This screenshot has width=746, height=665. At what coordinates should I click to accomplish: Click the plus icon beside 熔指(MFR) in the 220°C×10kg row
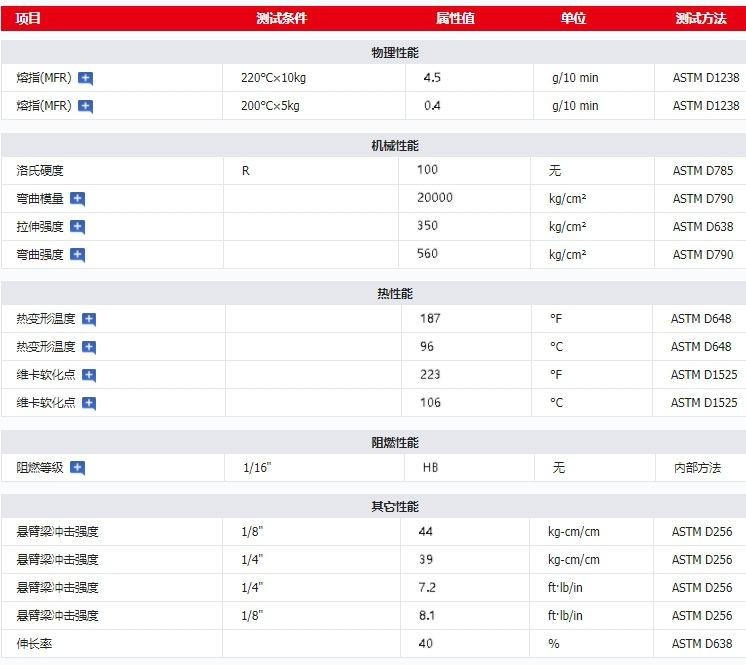pos(86,78)
